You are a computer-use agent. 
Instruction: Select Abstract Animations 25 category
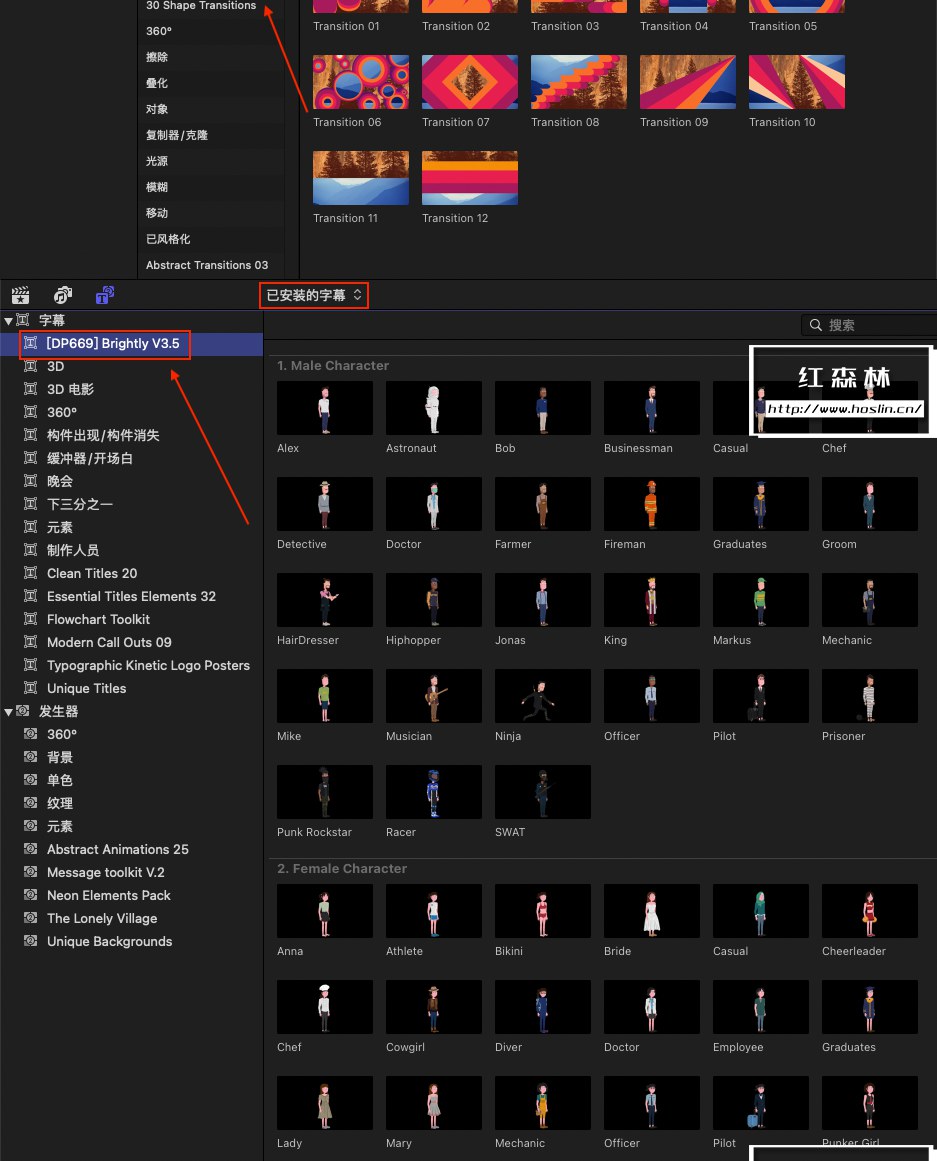[x=131, y=849]
